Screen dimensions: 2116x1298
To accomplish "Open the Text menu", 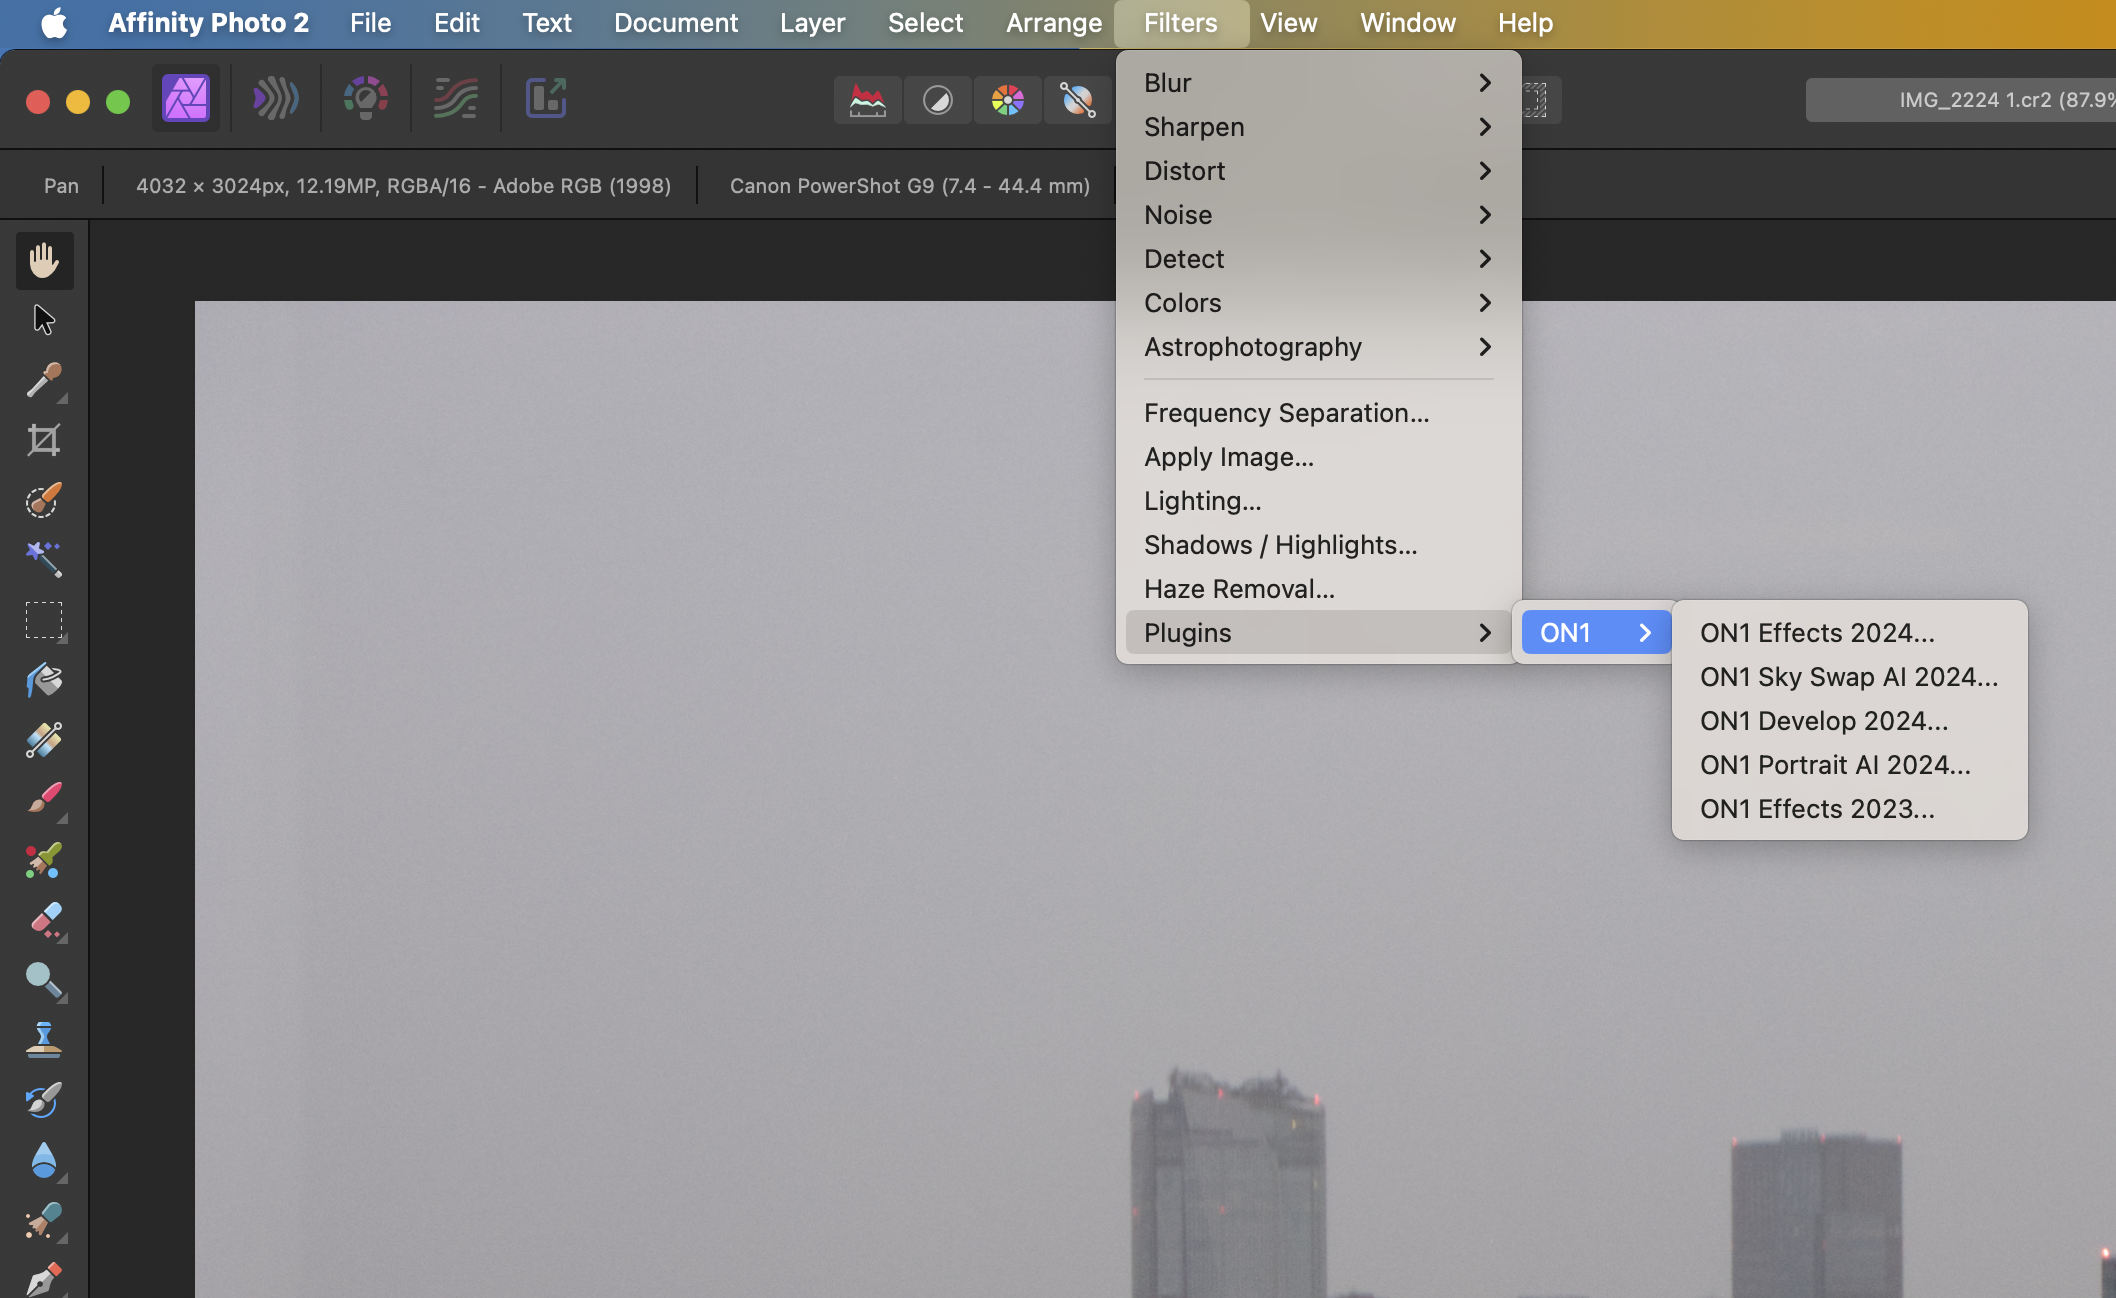I will point(547,23).
